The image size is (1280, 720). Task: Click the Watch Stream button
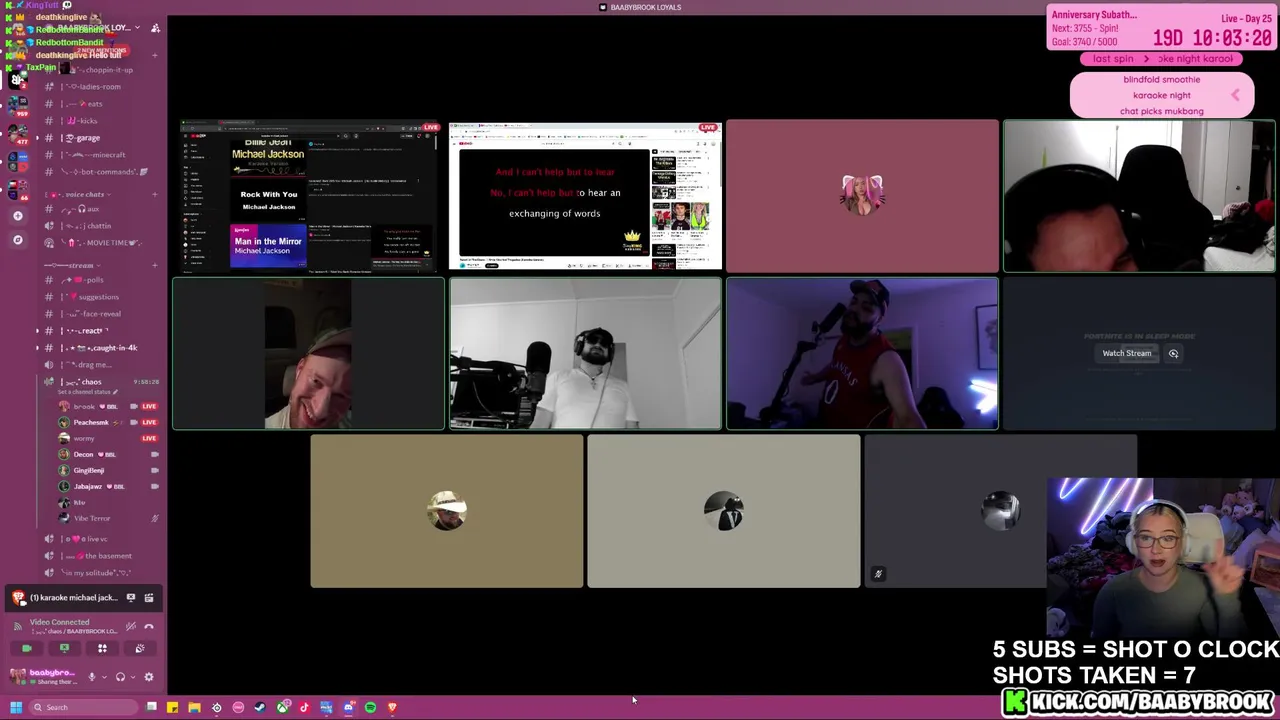pos(1127,353)
